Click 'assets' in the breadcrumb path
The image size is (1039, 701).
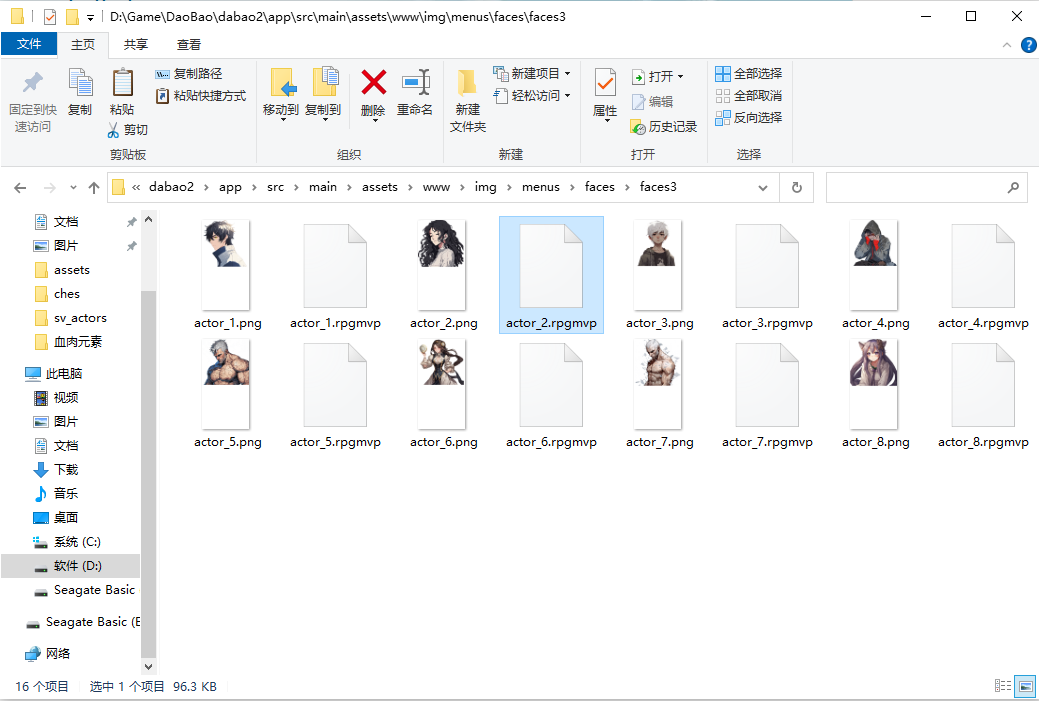pos(380,187)
